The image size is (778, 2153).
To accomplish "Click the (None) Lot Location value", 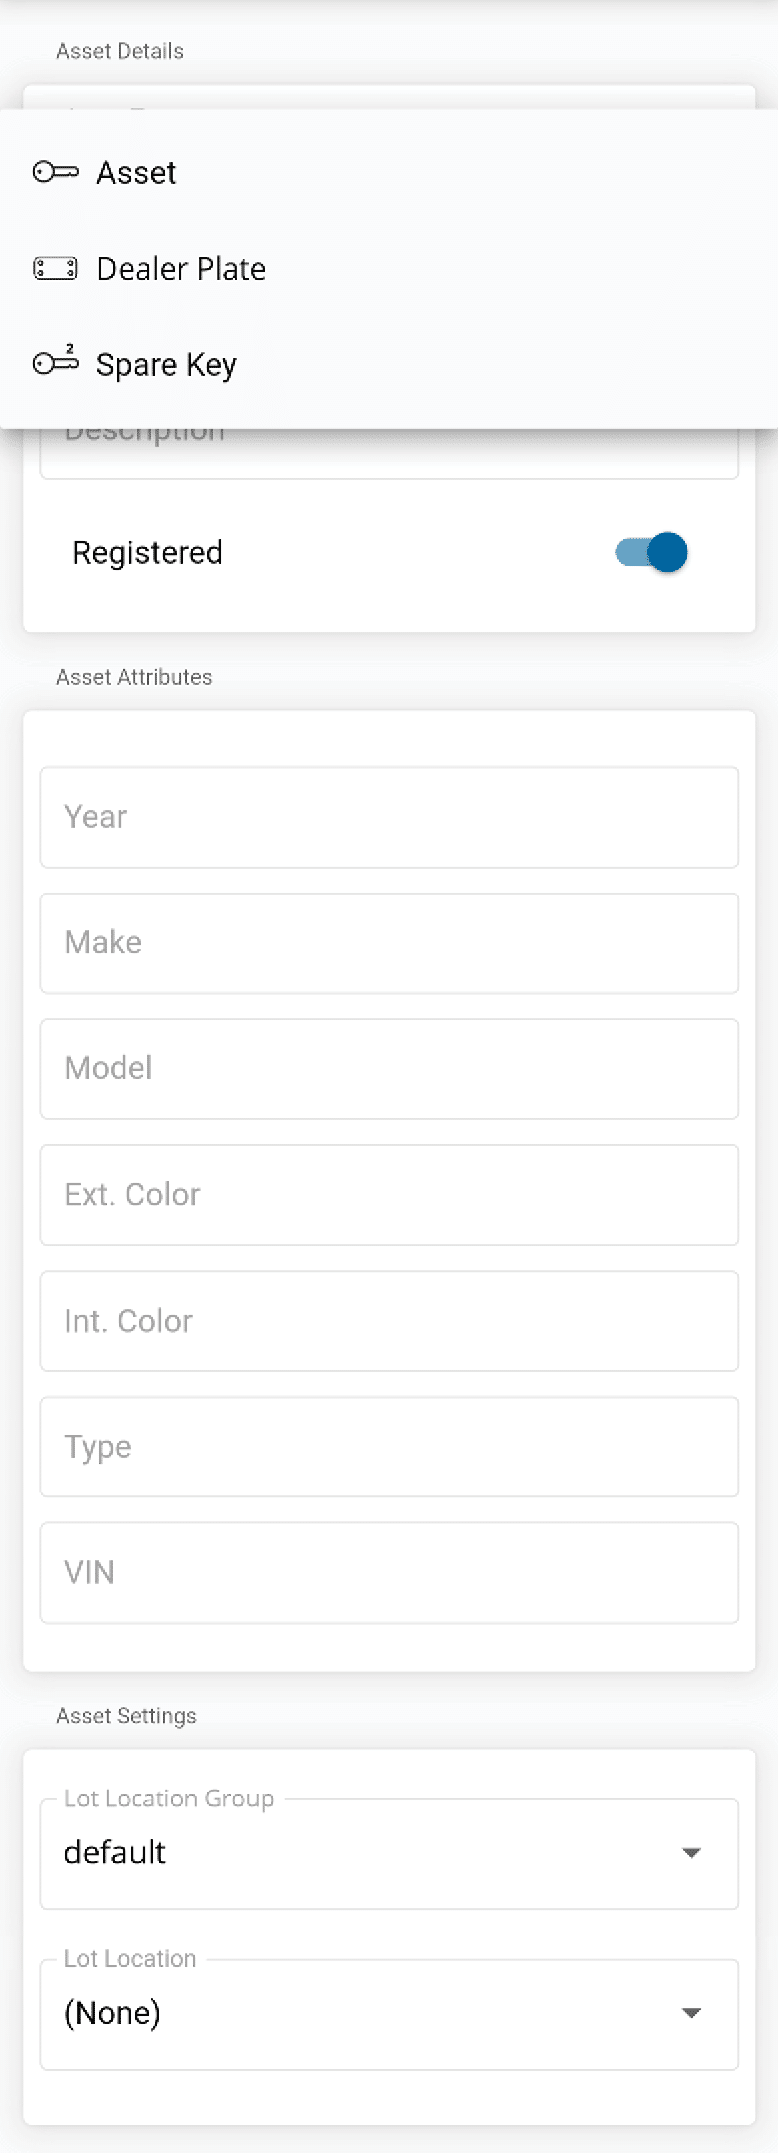I will pos(112,2012).
